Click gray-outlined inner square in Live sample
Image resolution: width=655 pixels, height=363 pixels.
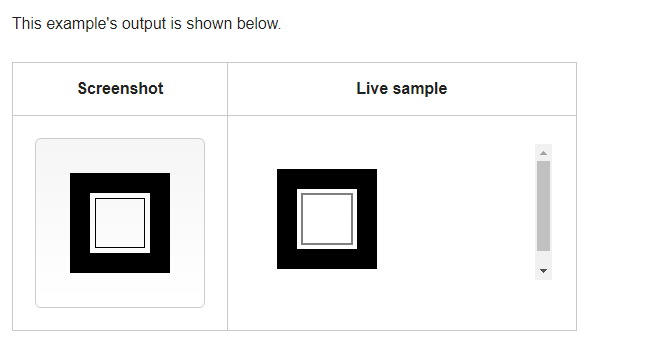pos(327,219)
